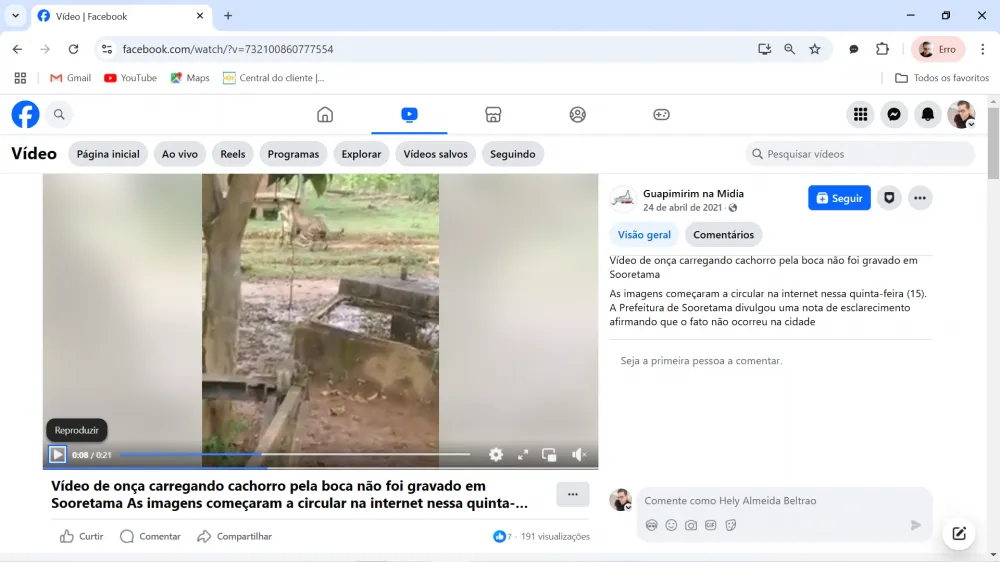
Task: Click the 24 de abril de 2021 date link
Action: pos(682,207)
